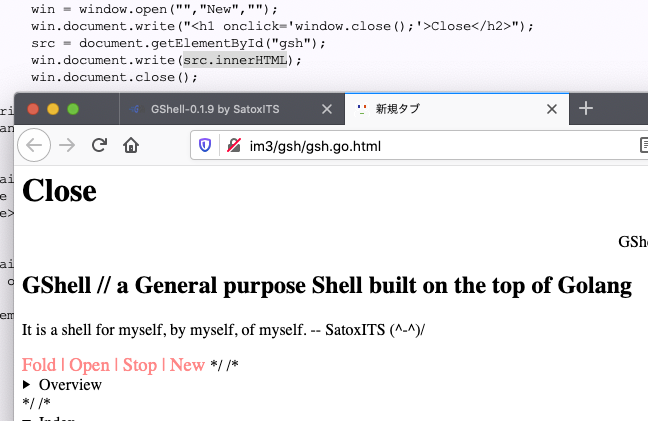Viewport: 648px width, 421px height.
Task: Expand the Overview disclosure triangle
Action: click(x=28, y=384)
